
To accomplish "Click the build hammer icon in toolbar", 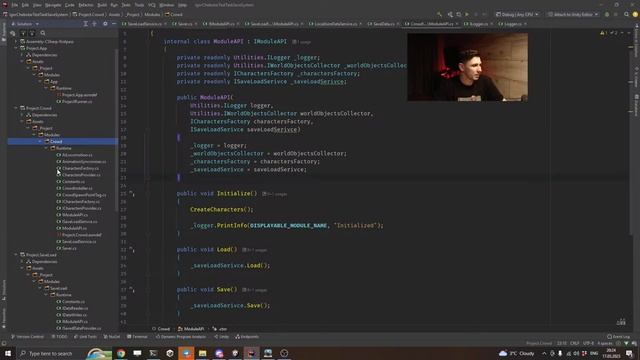I will pyautogui.click(x=440, y=14).
